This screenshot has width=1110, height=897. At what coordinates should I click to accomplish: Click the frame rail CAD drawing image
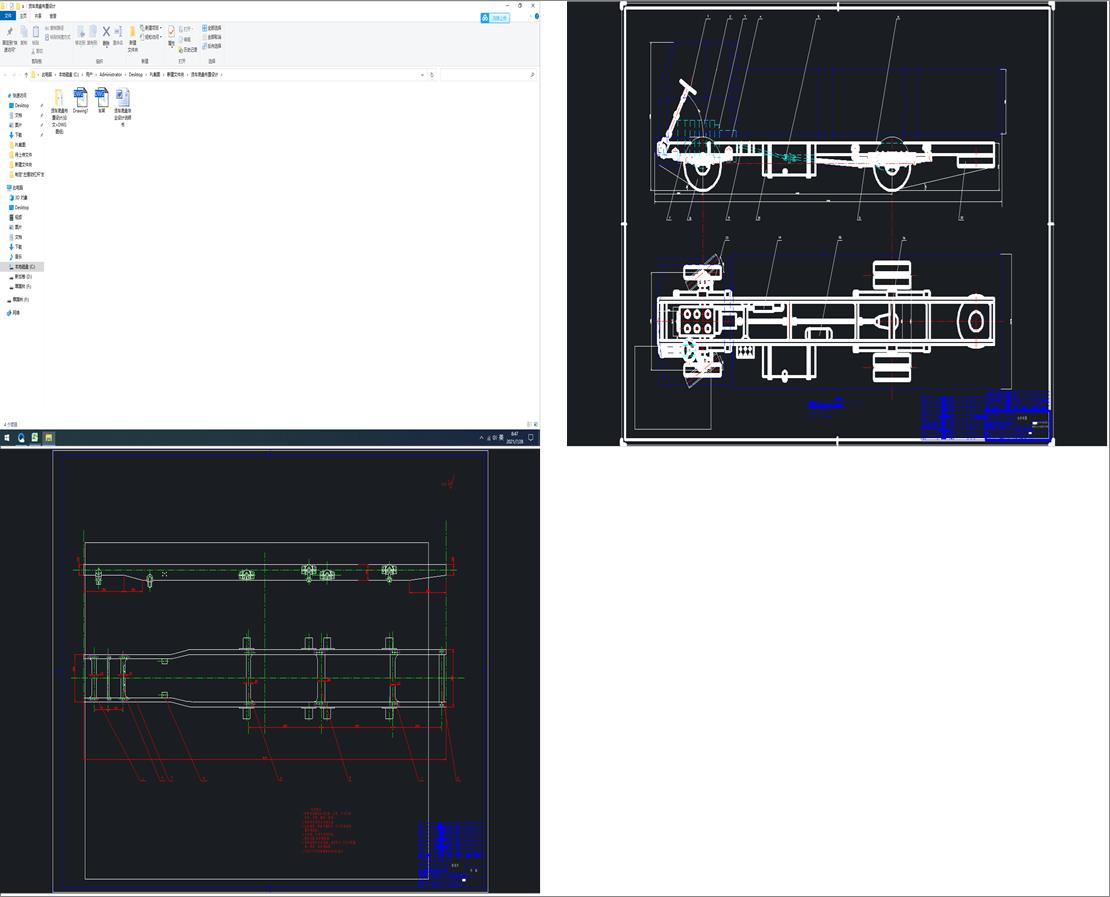[270, 671]
